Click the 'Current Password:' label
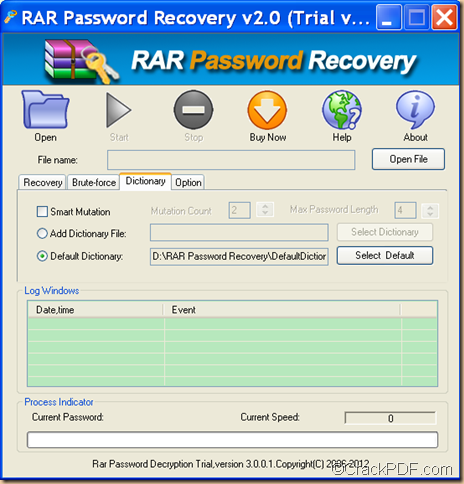Image resolution: width=464 pixels, height=484 pixels. click(x=68, y=417)
